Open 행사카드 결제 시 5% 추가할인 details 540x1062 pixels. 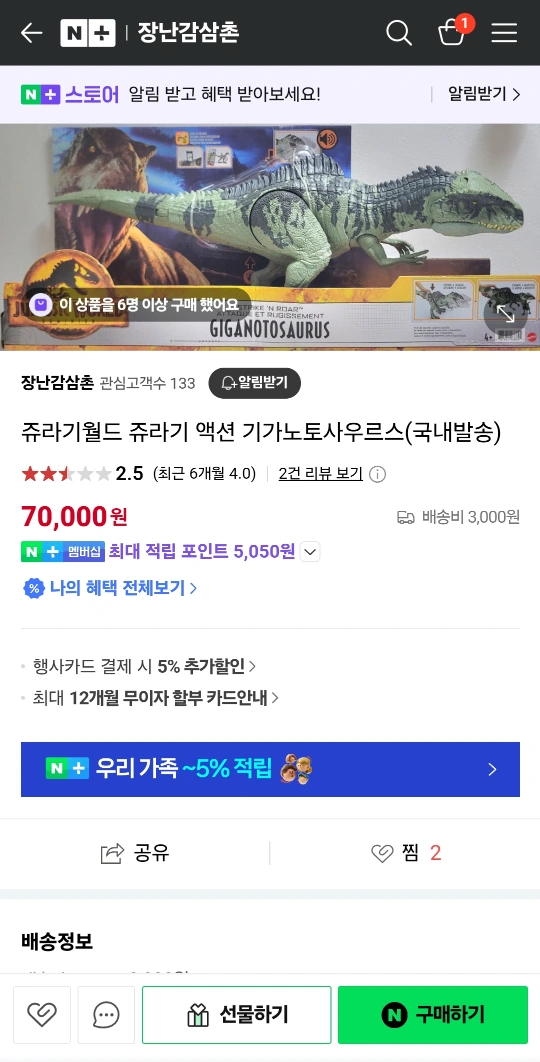click(144, 666)
